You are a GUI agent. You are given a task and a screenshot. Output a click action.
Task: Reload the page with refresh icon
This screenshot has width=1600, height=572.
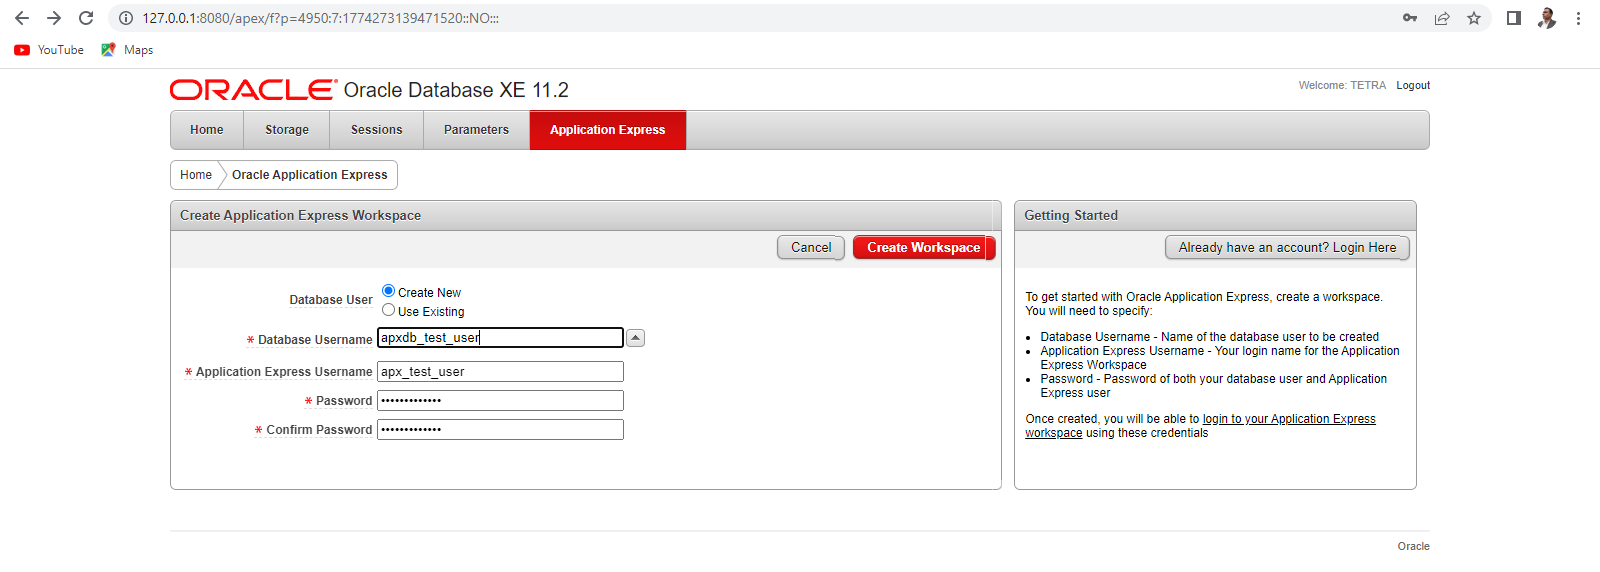(x=86, y=18)
